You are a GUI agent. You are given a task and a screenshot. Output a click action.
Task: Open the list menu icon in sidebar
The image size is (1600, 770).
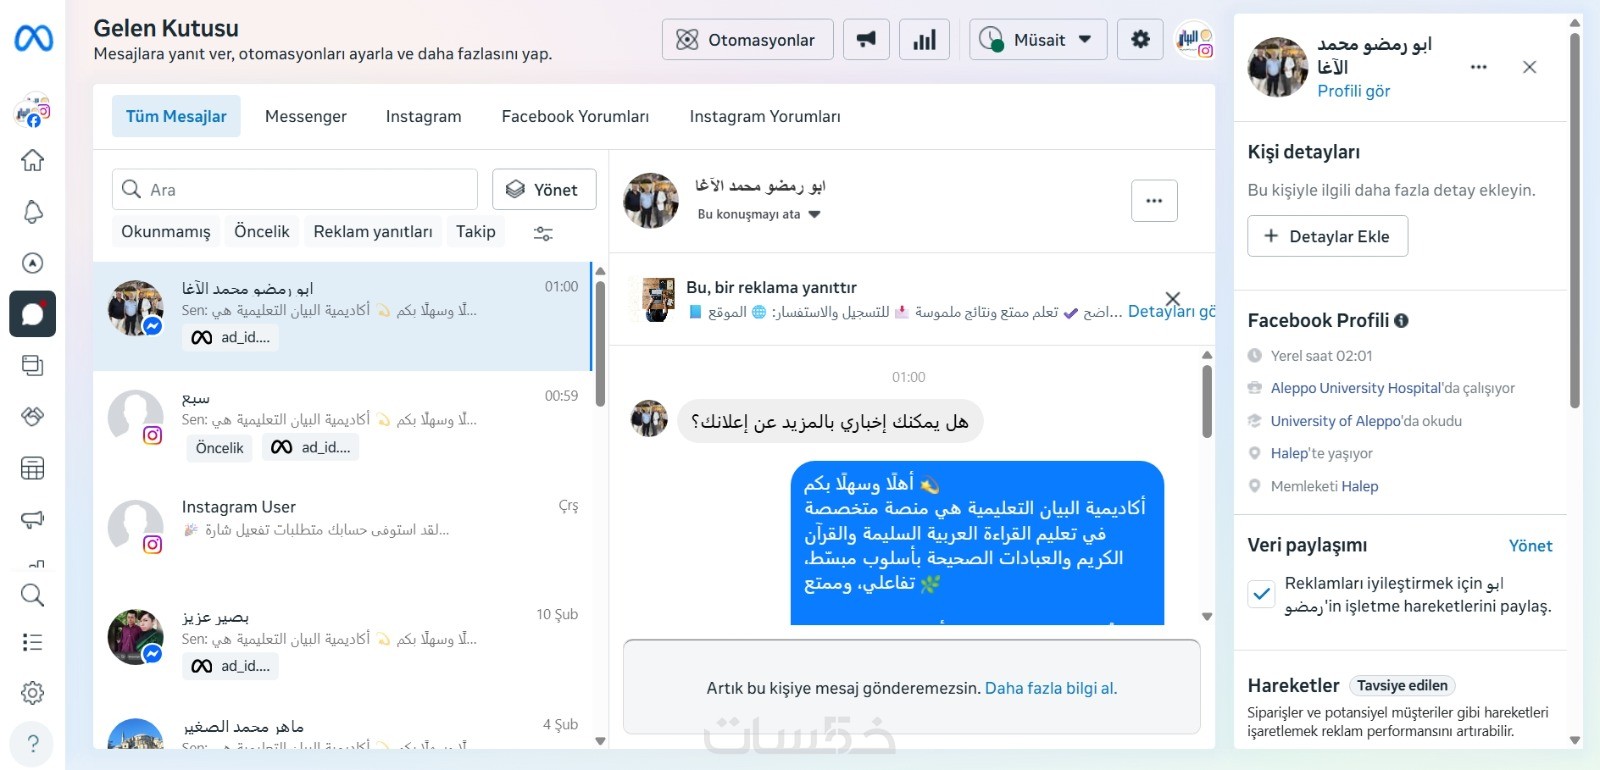click(x=33, y=642)
